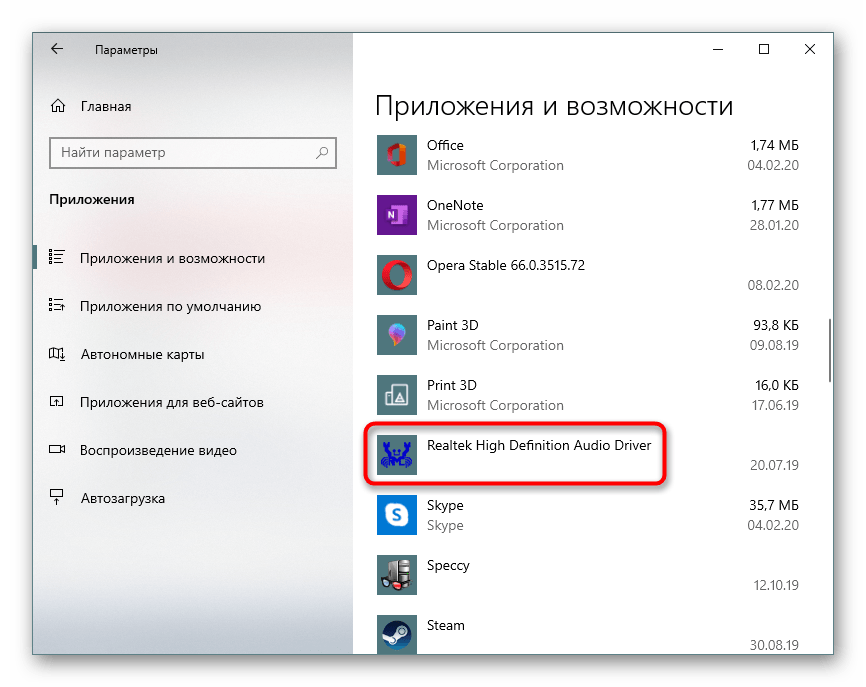Click the Paint 3D app name
This screenshot has height=687, width=866.
453,325
